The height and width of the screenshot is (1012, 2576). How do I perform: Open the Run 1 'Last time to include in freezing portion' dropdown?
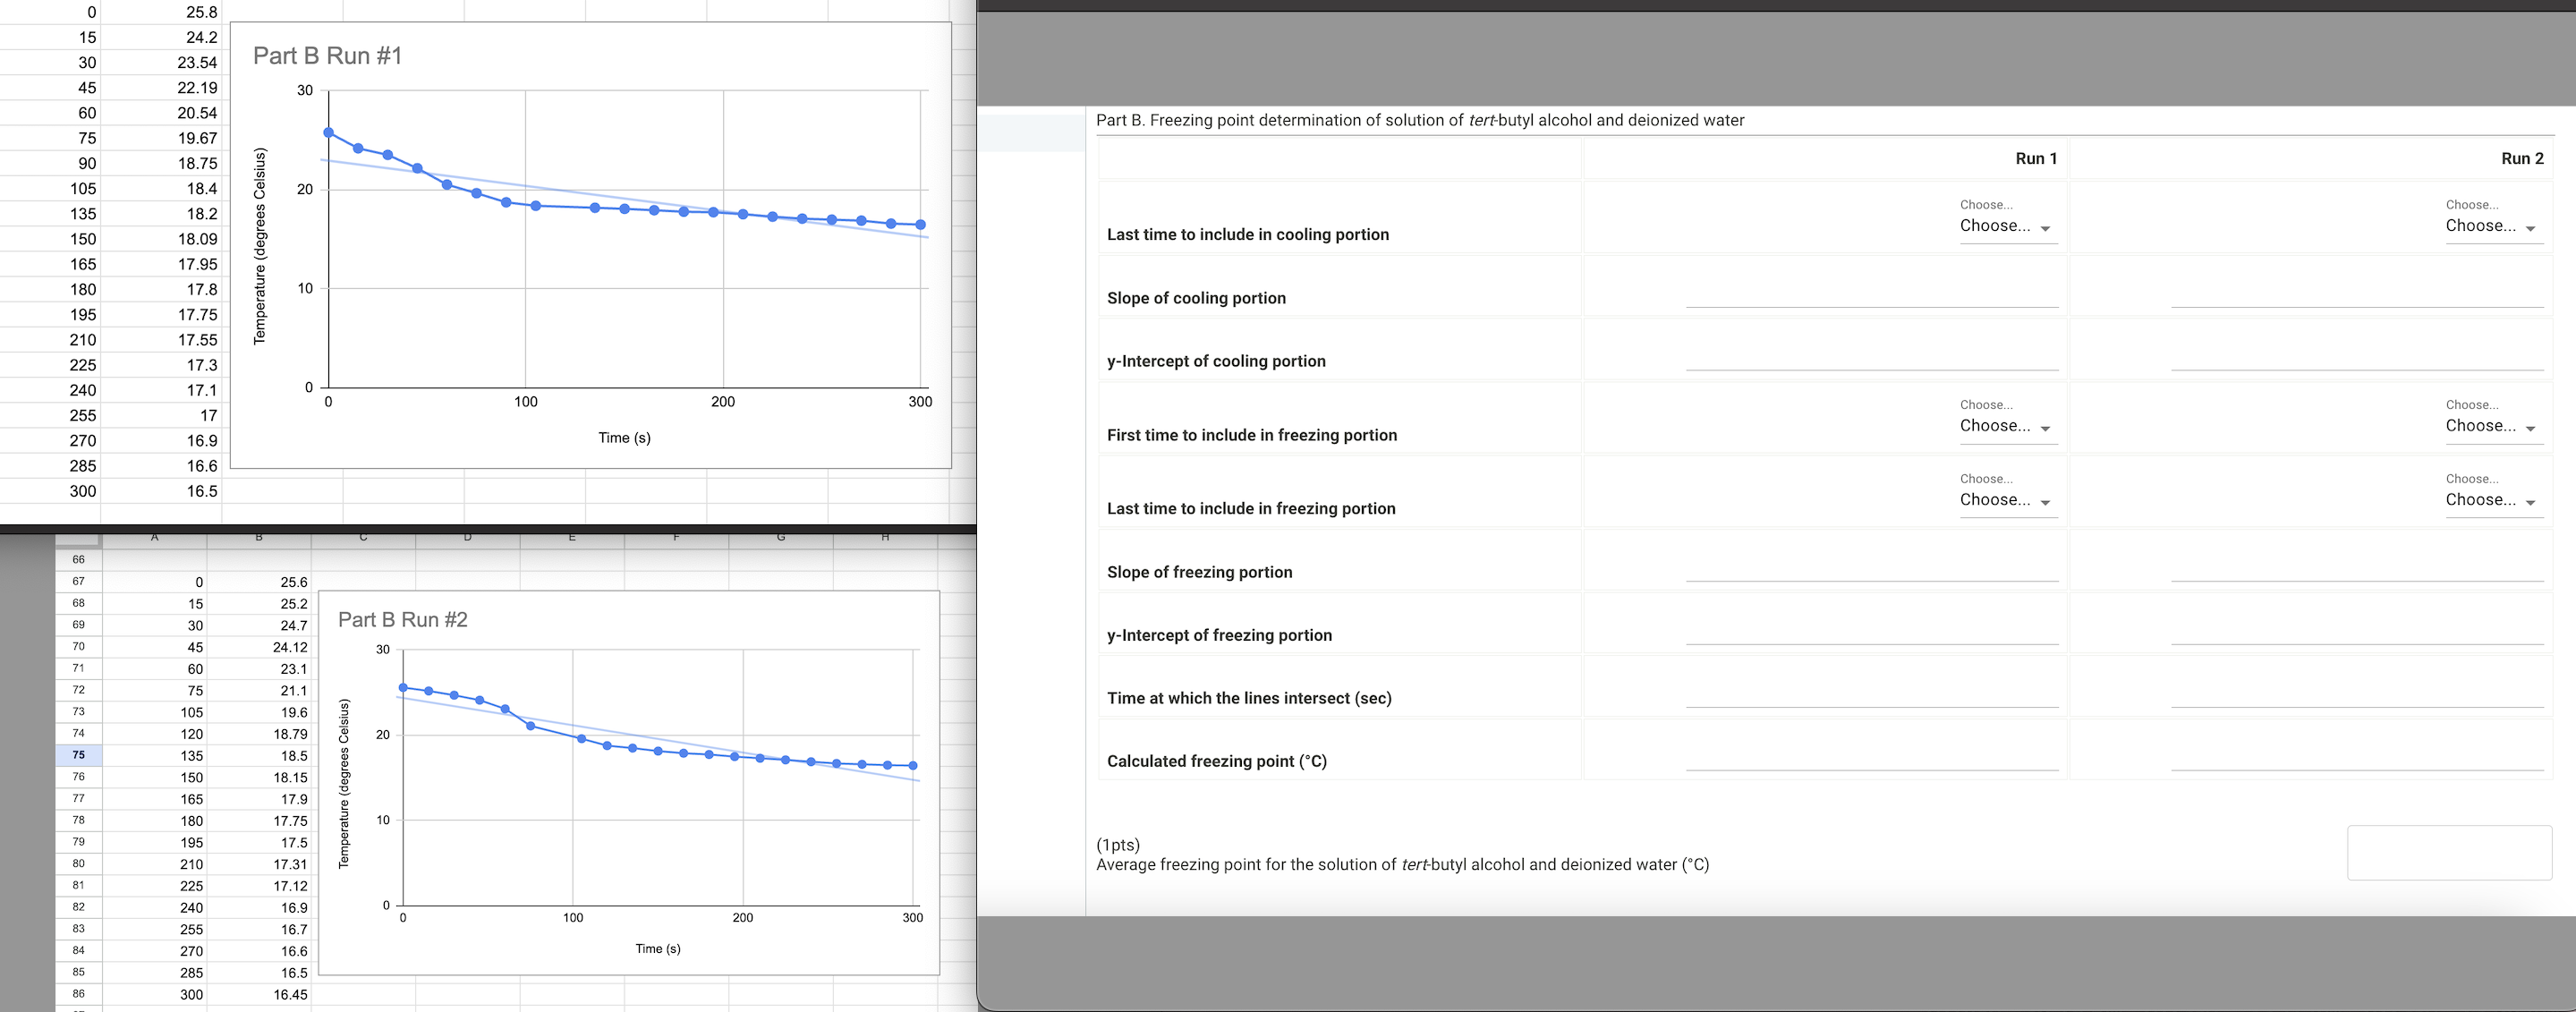pyautogui.click(x=2006, y=500)
